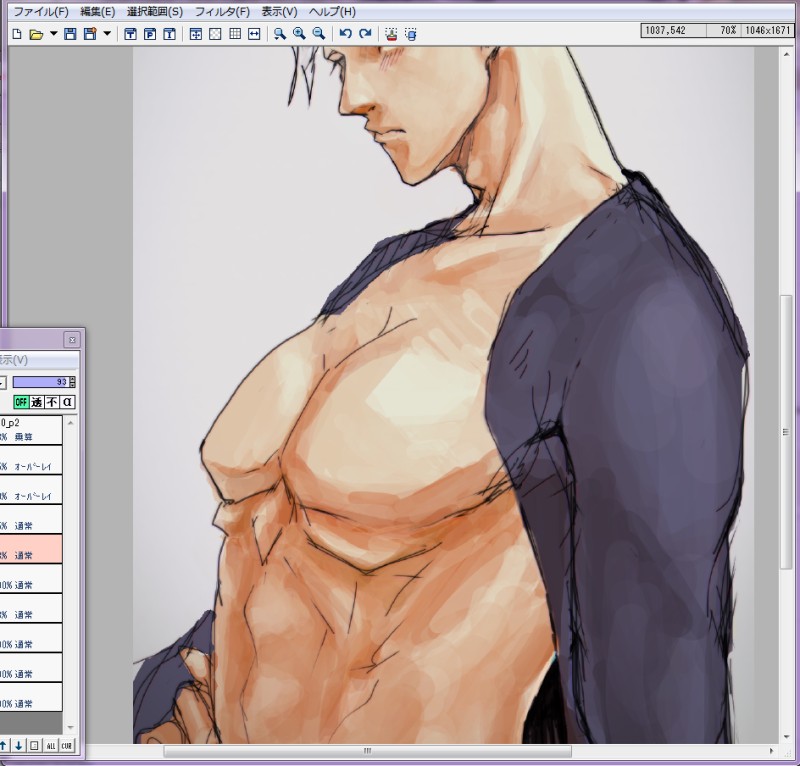This screenshot has width=800, height=766.
Task: Toggle the panel icon marked P
Action: [150, 34]
